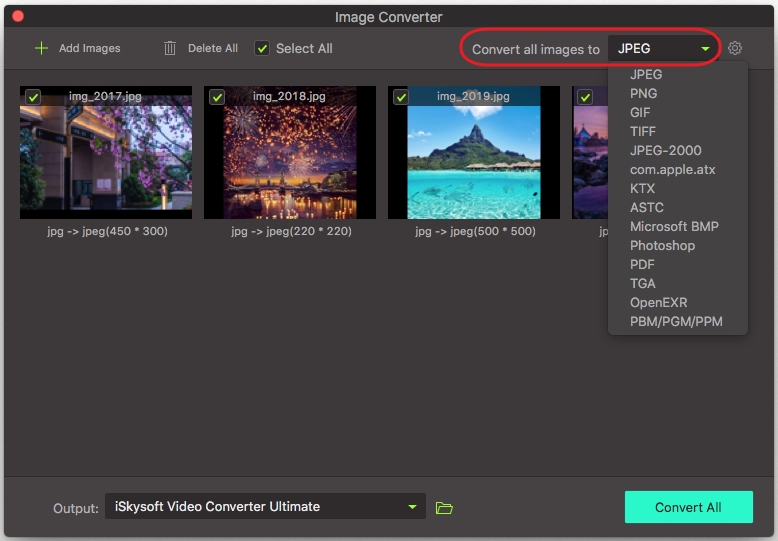Select TIFF in the format list
The height and width of the screenshot is (541, 778).
(x=643, y=131)
